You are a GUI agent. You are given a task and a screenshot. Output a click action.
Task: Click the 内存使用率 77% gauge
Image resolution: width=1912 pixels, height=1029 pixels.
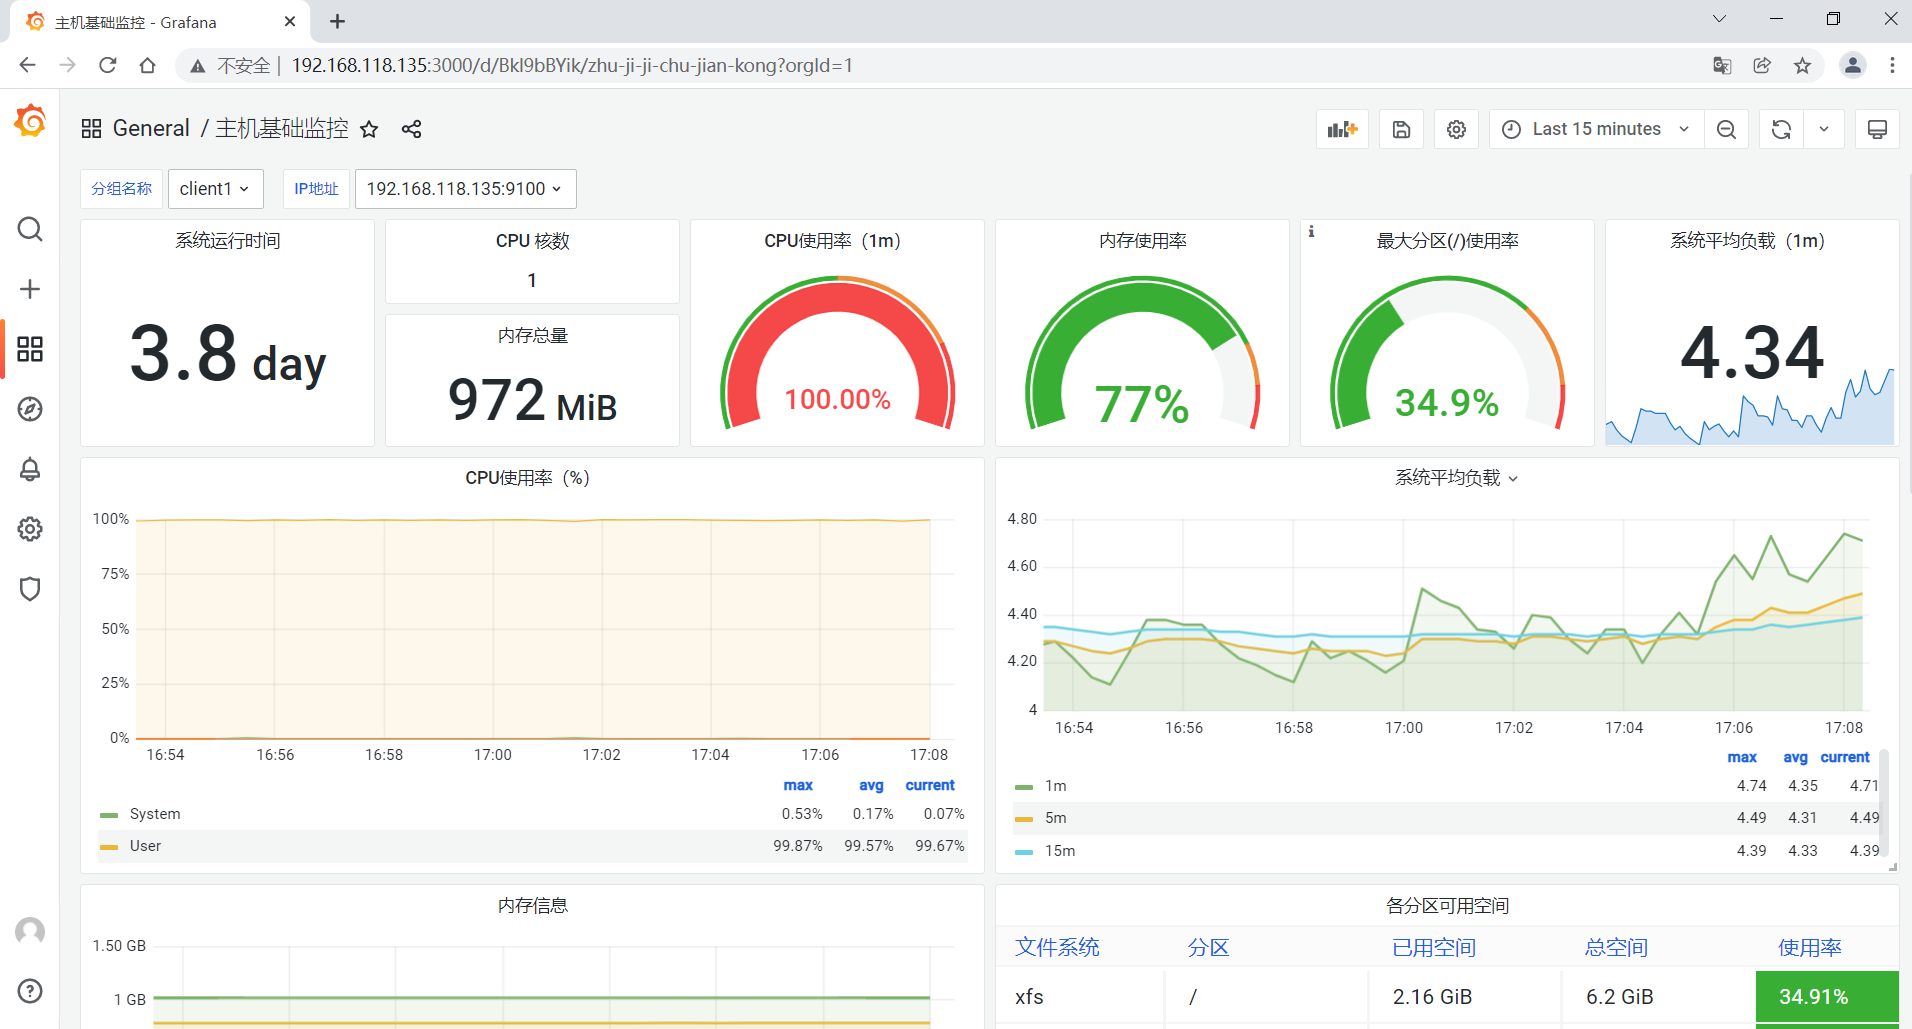(x=1142, y=352)
